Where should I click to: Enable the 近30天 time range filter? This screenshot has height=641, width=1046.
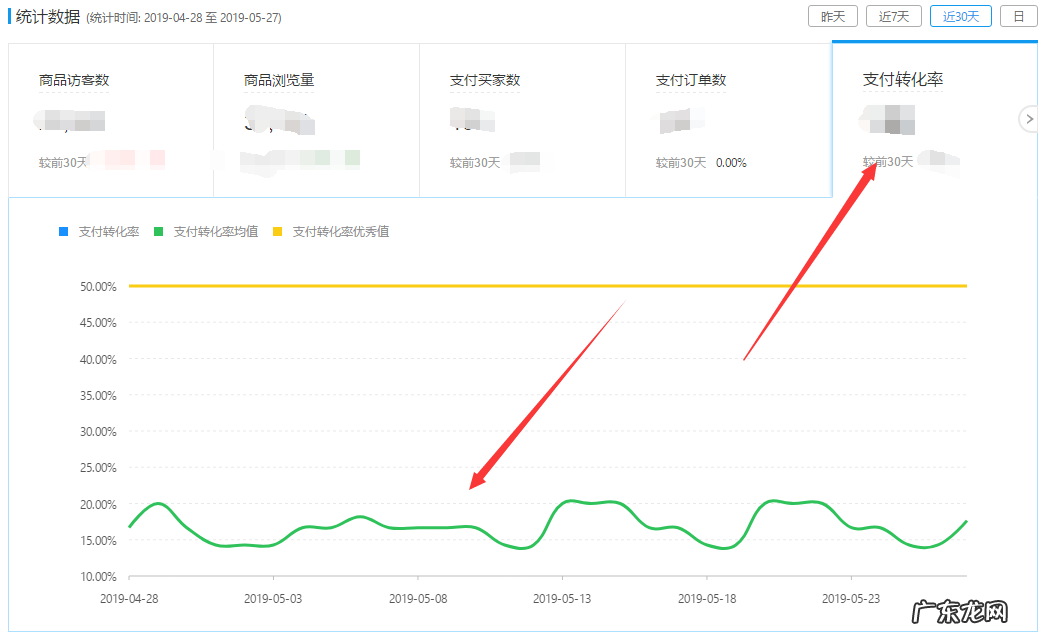coord(960,16)
